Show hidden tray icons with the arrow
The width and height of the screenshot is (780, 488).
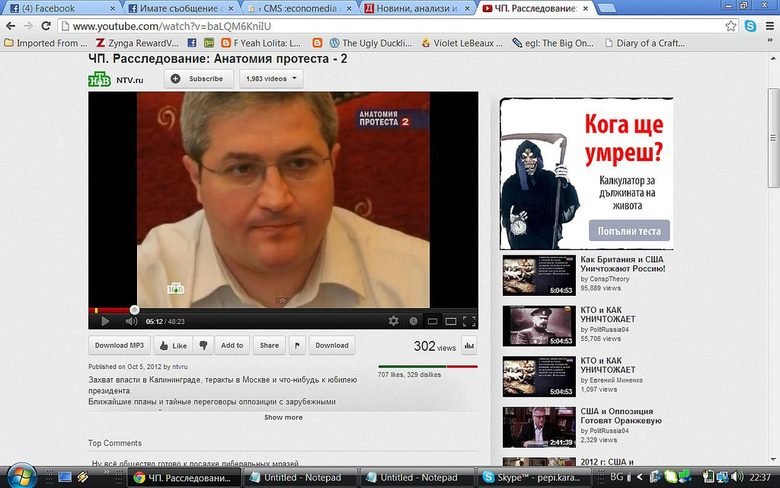tap(640, 477)
